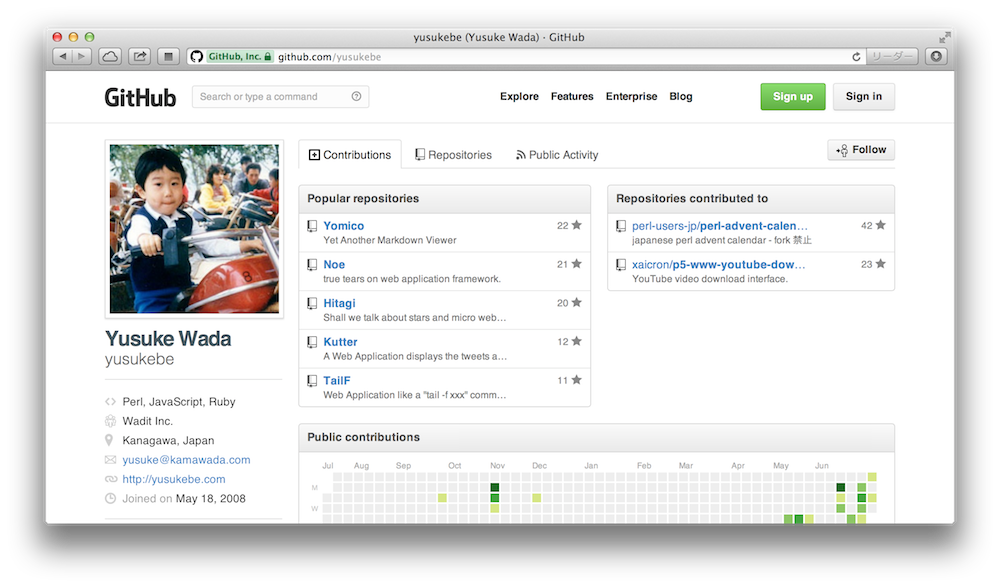Click the 'YouTube video download interface.' description

coord(710,279)
